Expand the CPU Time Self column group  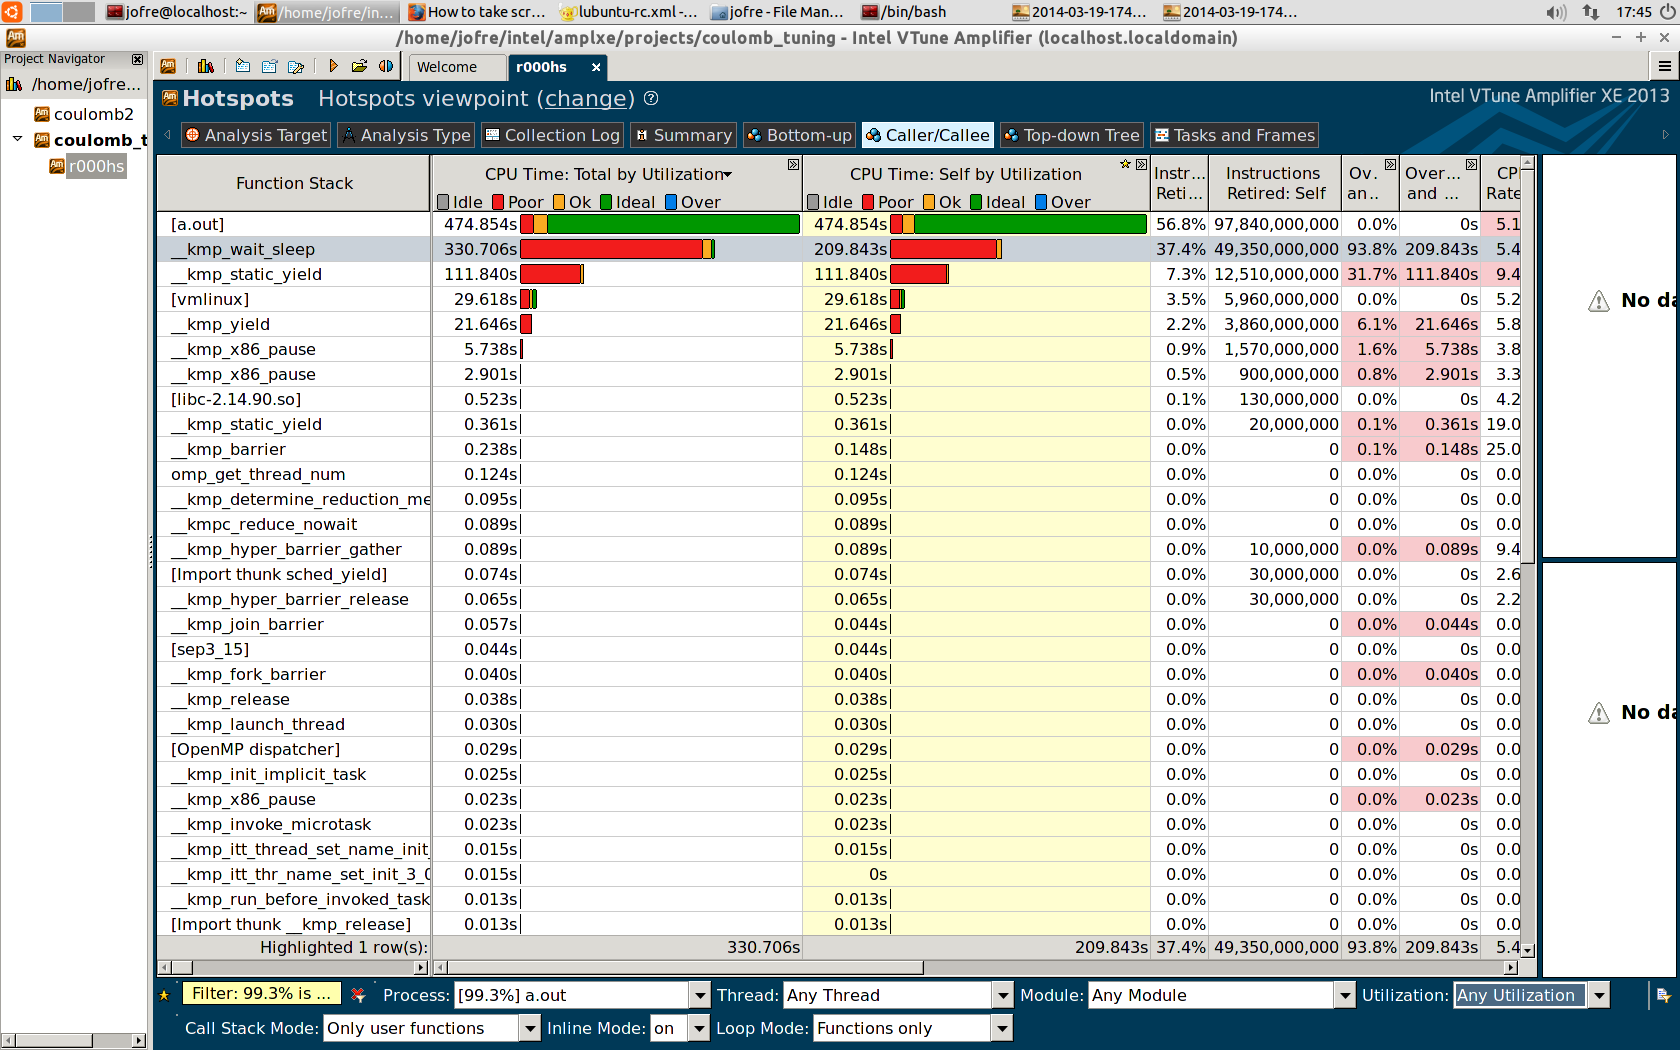click(1141, 164)
